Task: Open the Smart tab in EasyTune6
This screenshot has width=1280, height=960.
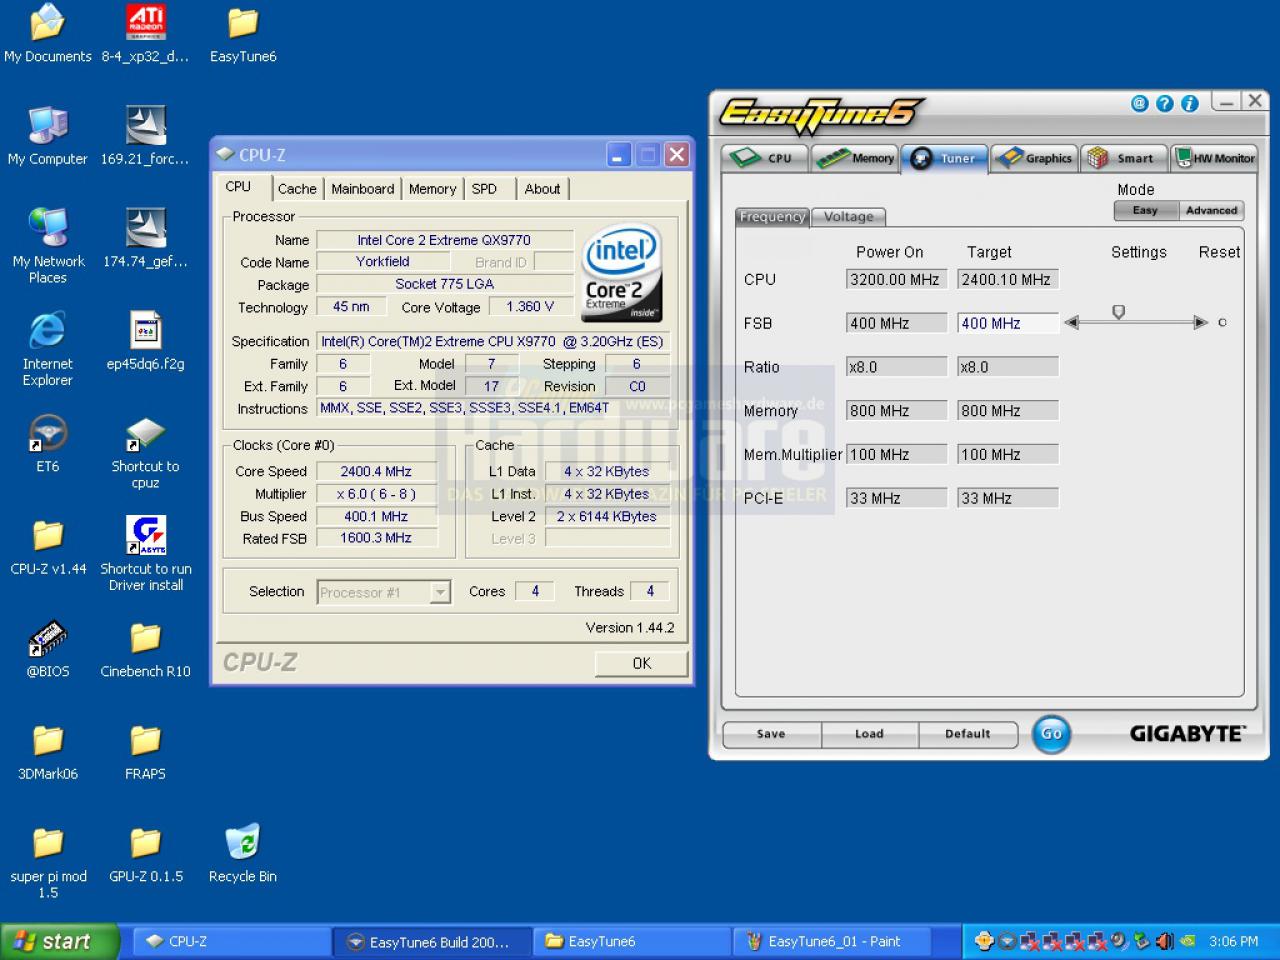Action: 1124,158
